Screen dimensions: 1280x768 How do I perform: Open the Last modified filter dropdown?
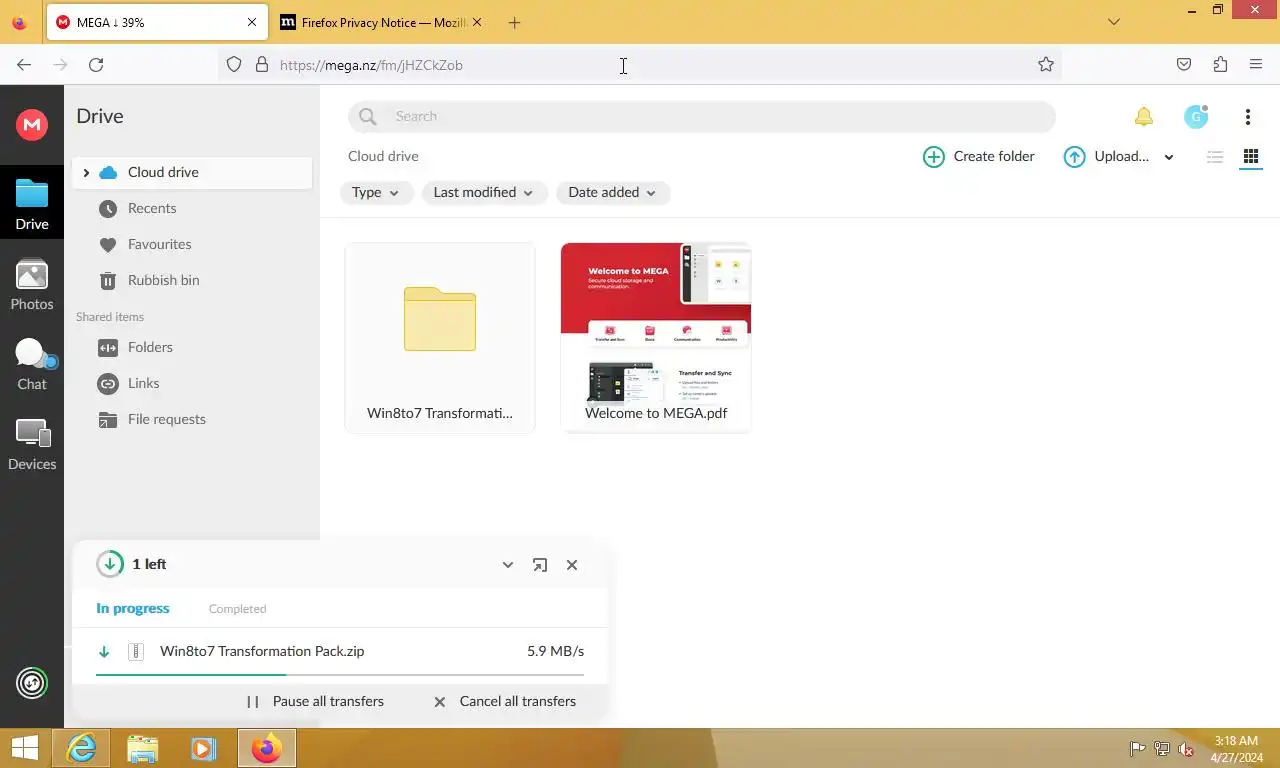tap(485, 192)
